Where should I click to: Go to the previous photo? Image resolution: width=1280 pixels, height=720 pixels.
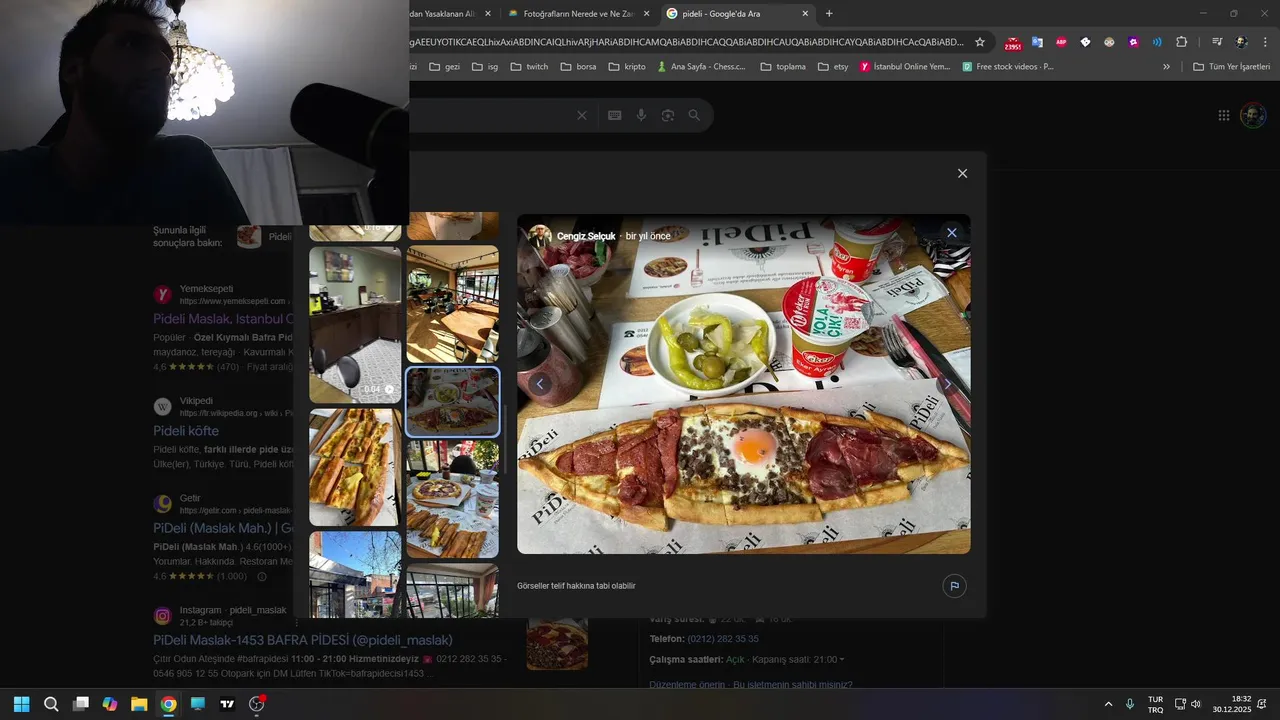coord(540,384)
